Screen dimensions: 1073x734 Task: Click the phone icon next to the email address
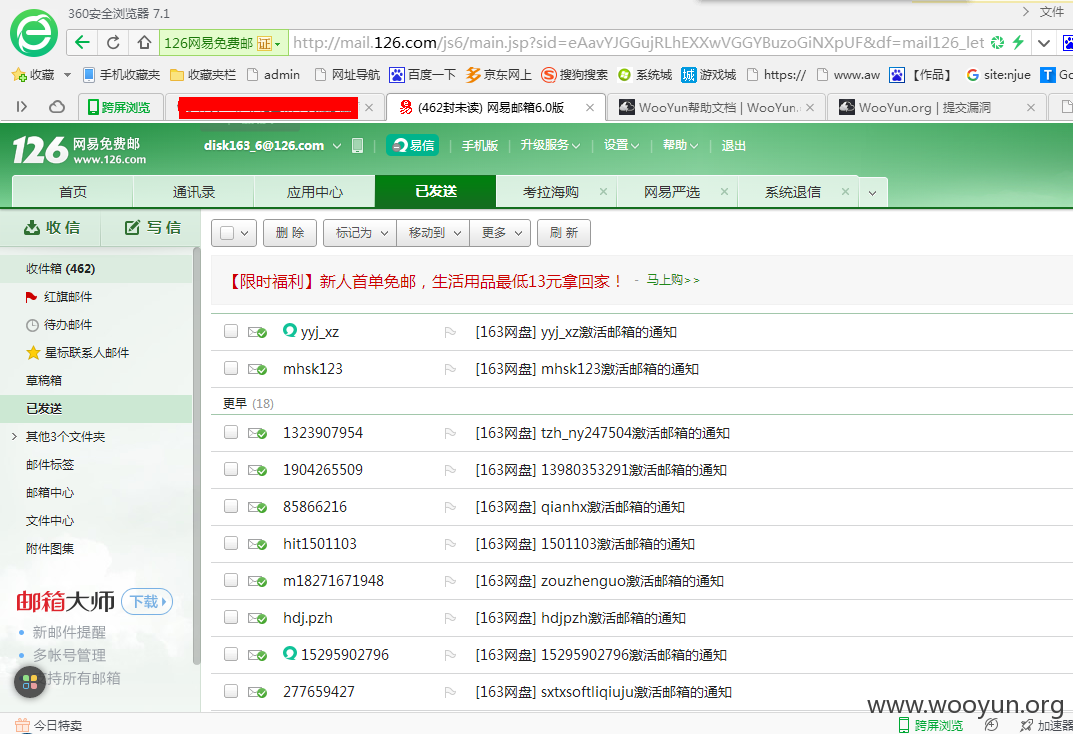tap(357, 145)
